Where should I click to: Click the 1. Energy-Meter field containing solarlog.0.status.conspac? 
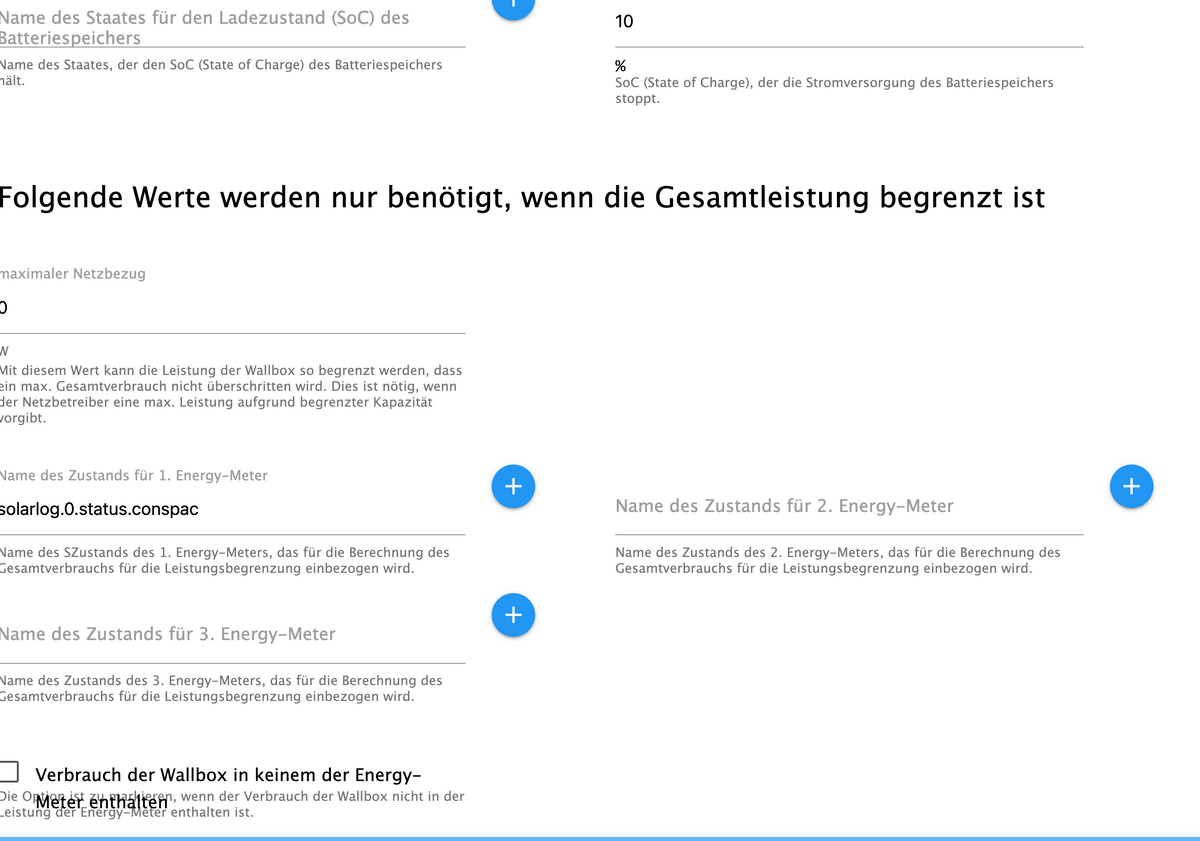coord(232,509)
